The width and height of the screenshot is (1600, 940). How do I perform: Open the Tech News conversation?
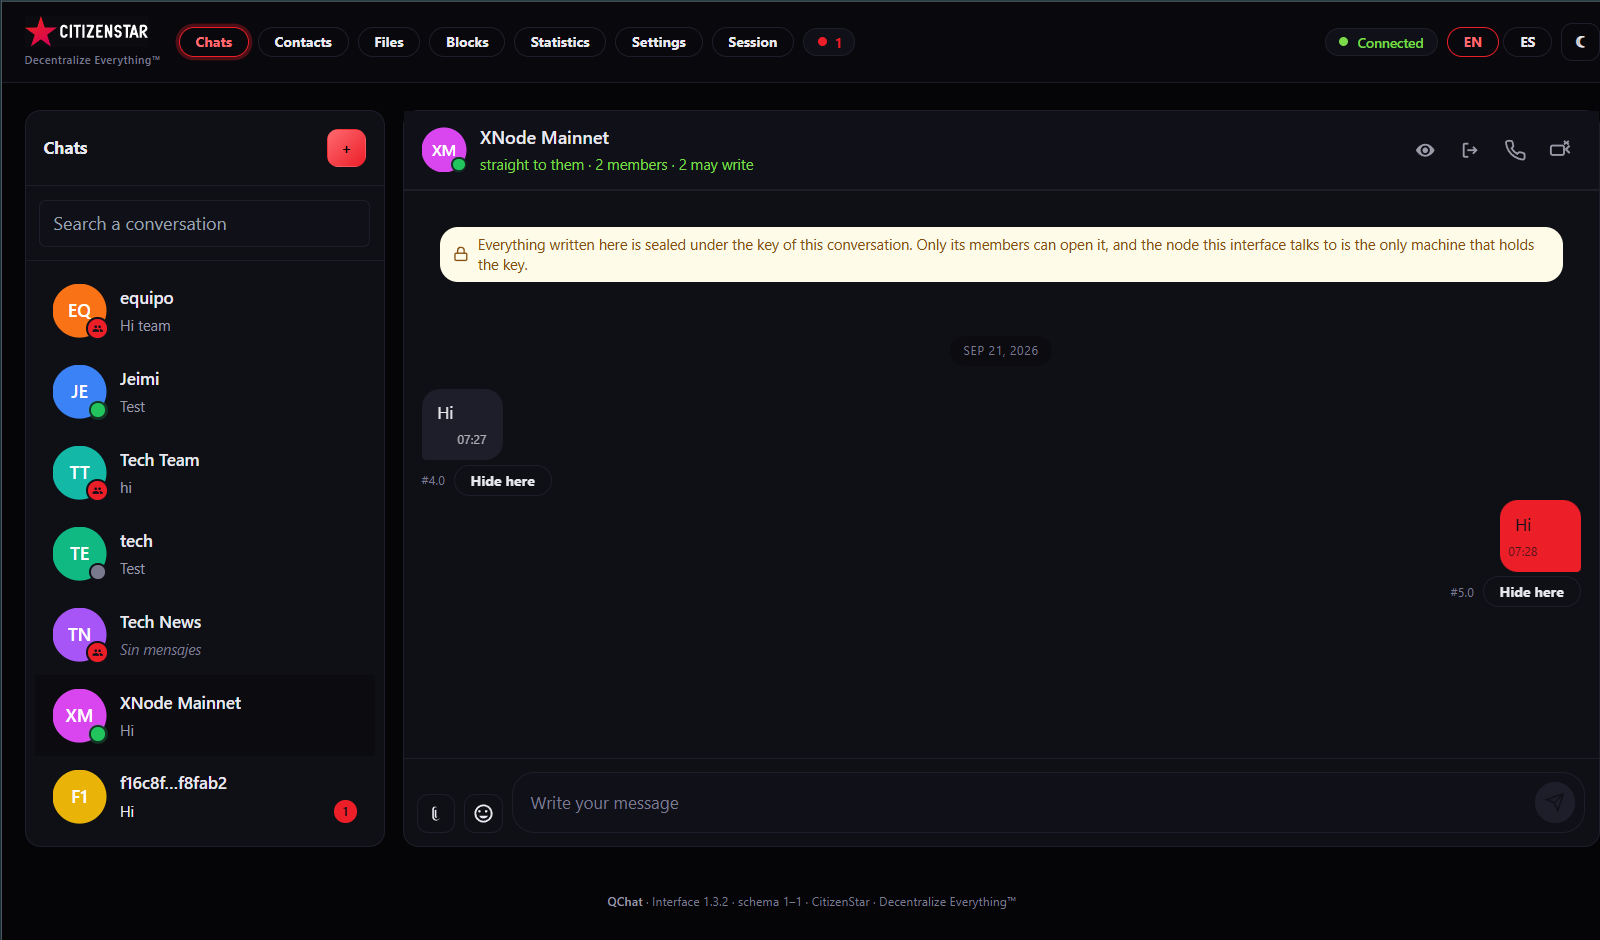point(205,635)
